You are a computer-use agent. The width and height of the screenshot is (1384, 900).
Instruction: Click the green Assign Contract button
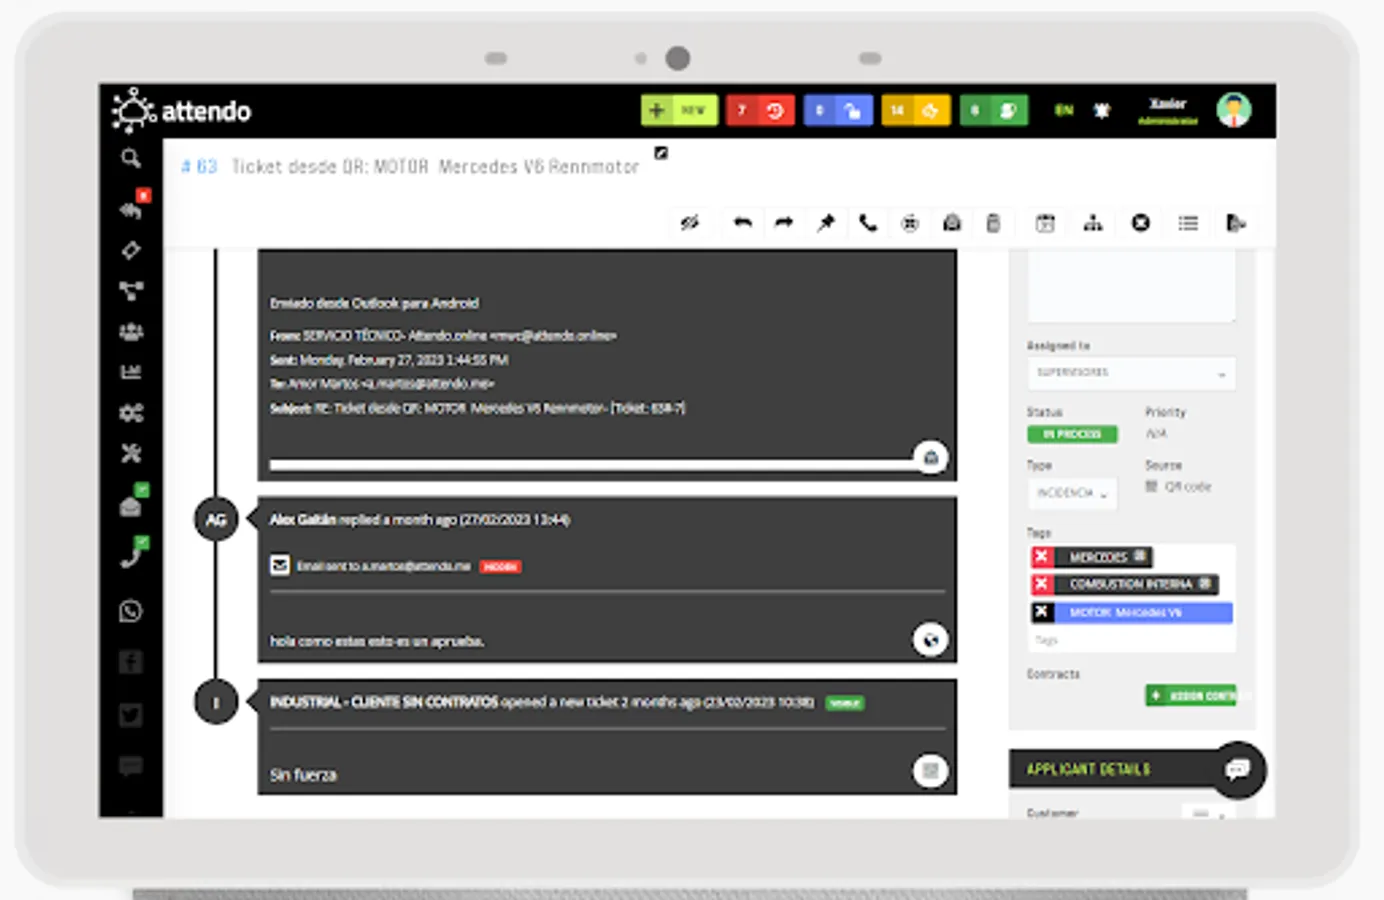pos(1191,695)
